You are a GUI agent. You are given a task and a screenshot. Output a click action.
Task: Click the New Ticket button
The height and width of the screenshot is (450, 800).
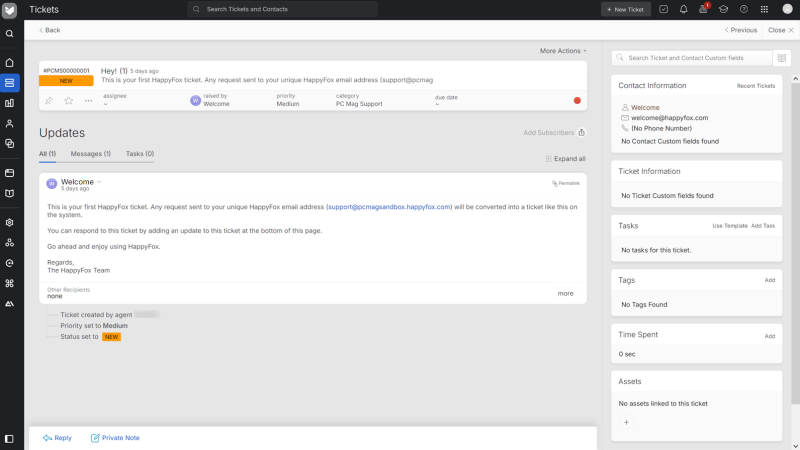[x=626, y=9]
